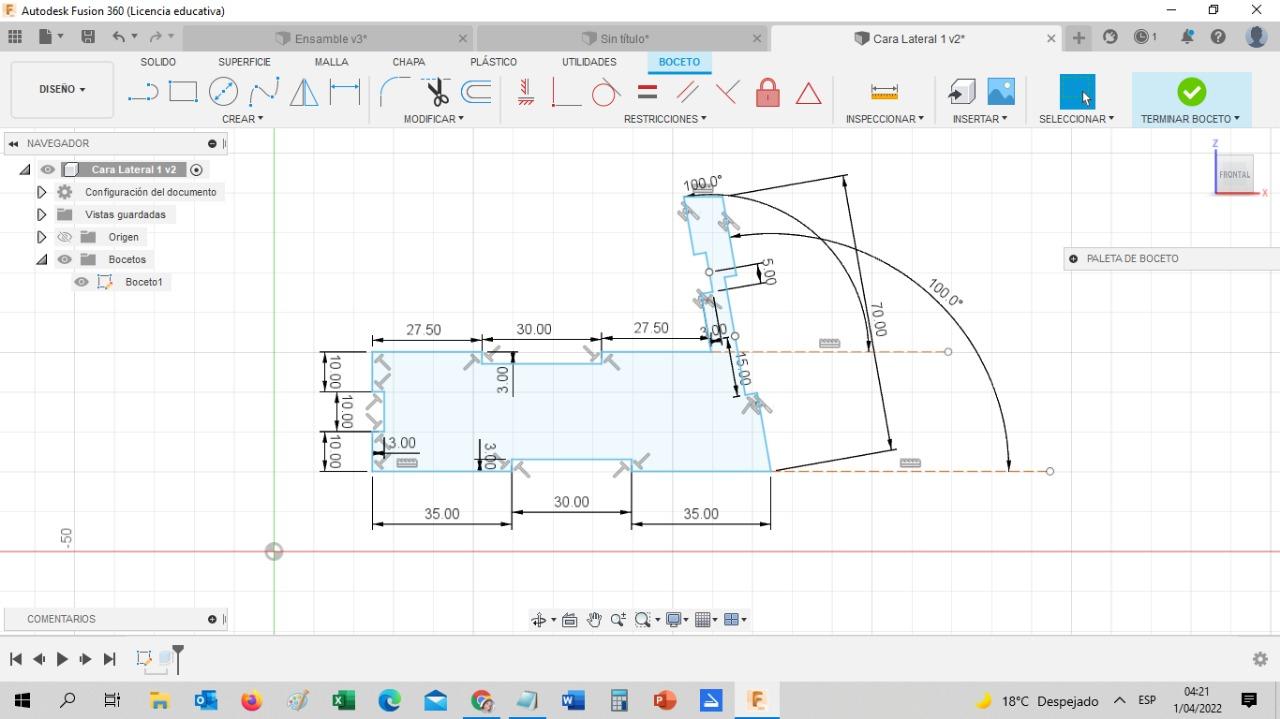Viewport: 1280px width, 719px height.
Task: Select the Center Diameter Circle tool
Action: pyautogui.click(x=223, y=92)
